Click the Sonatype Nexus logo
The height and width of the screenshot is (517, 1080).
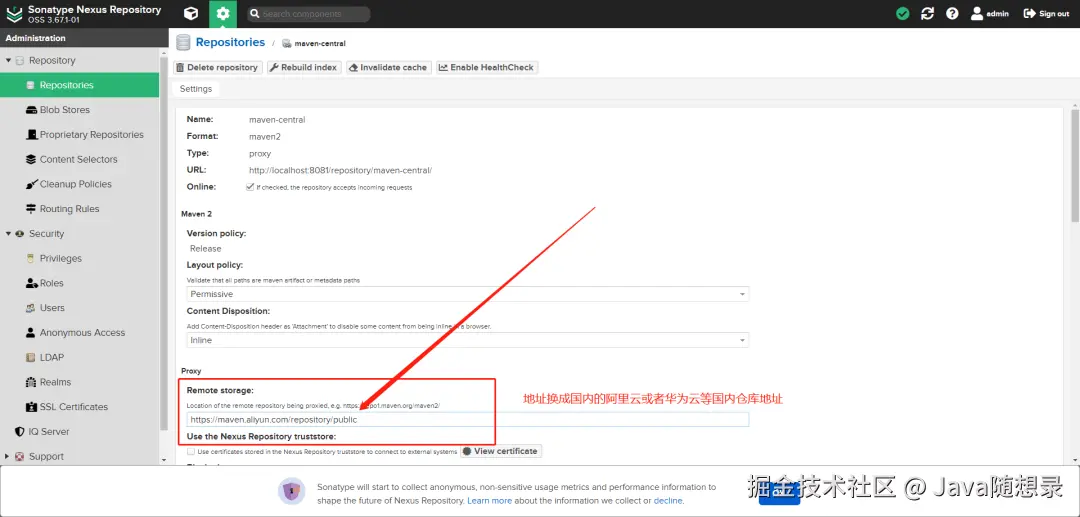(x=14, y=14)
